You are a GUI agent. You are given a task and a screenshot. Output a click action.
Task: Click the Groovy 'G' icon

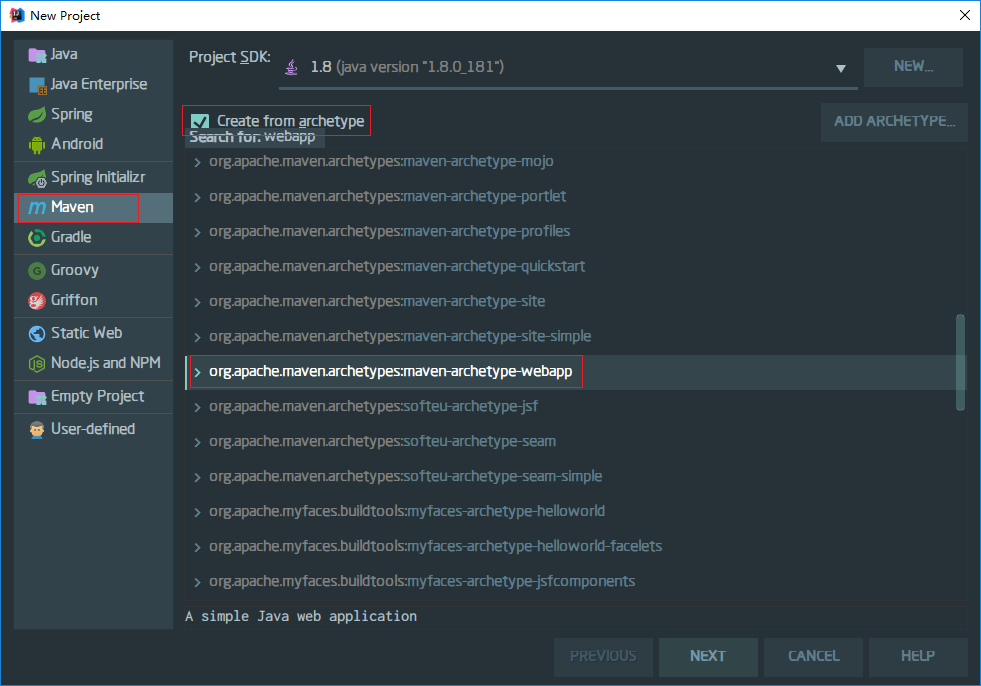point(37,271)
